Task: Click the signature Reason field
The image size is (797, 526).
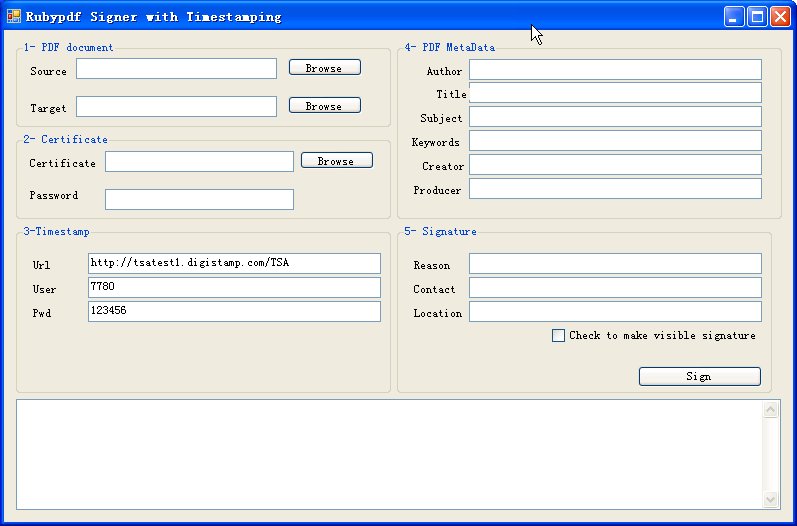Action: pos(615,264)
